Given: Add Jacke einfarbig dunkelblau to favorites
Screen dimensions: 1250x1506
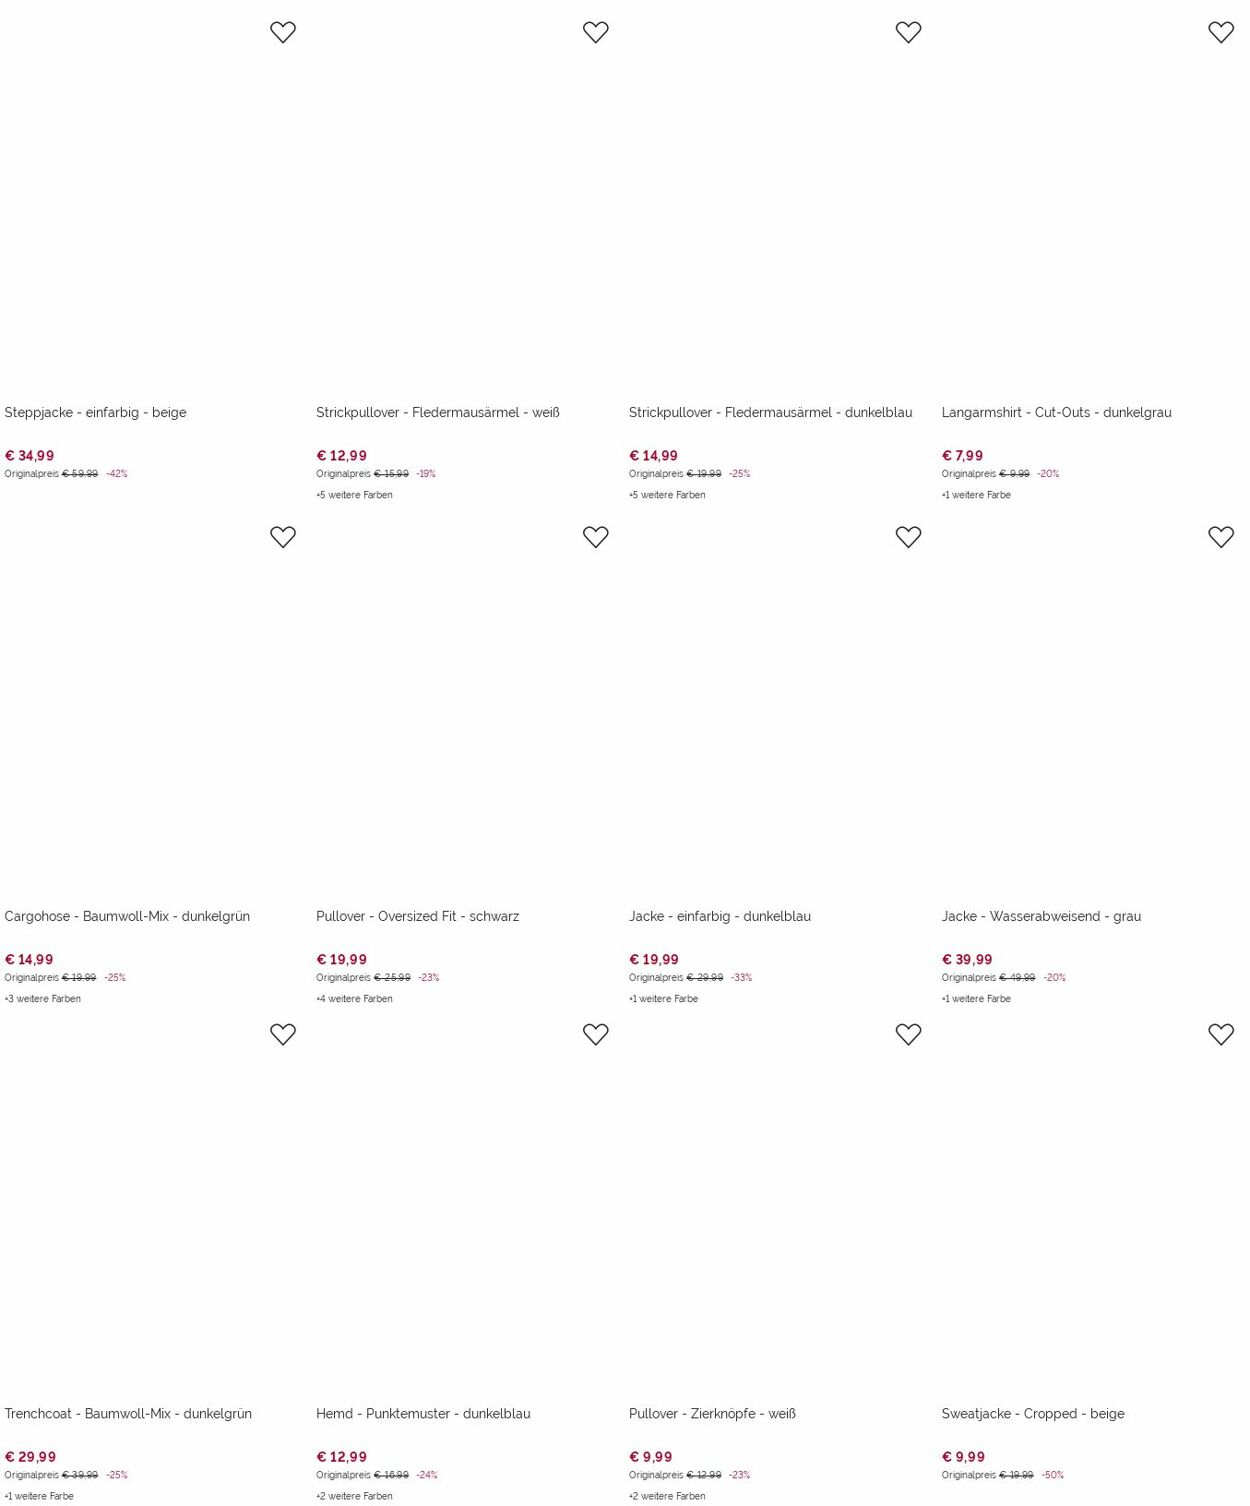Looking at the screenshot, I should click(x=908, y=537).
